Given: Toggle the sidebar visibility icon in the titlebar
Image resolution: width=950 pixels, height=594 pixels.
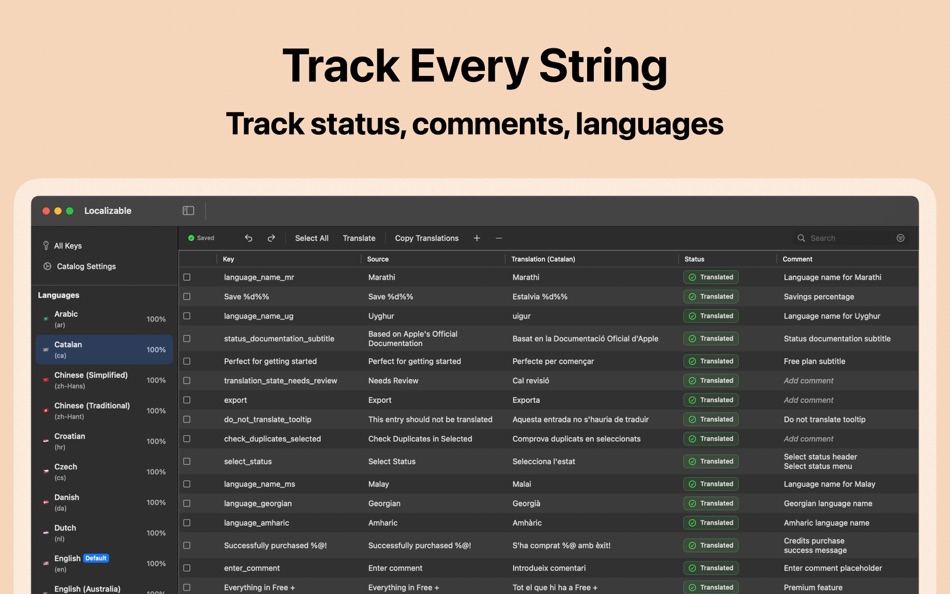Looking at the screenshot, I should (x=188, y=210).
